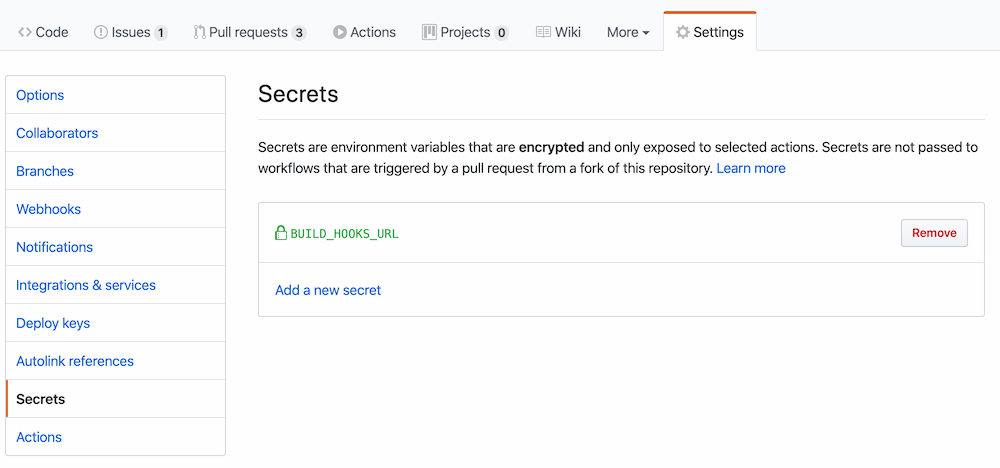The image size is (1000, 468).
Task: Click the Issues exclamation icon
Action: point(101,32)
